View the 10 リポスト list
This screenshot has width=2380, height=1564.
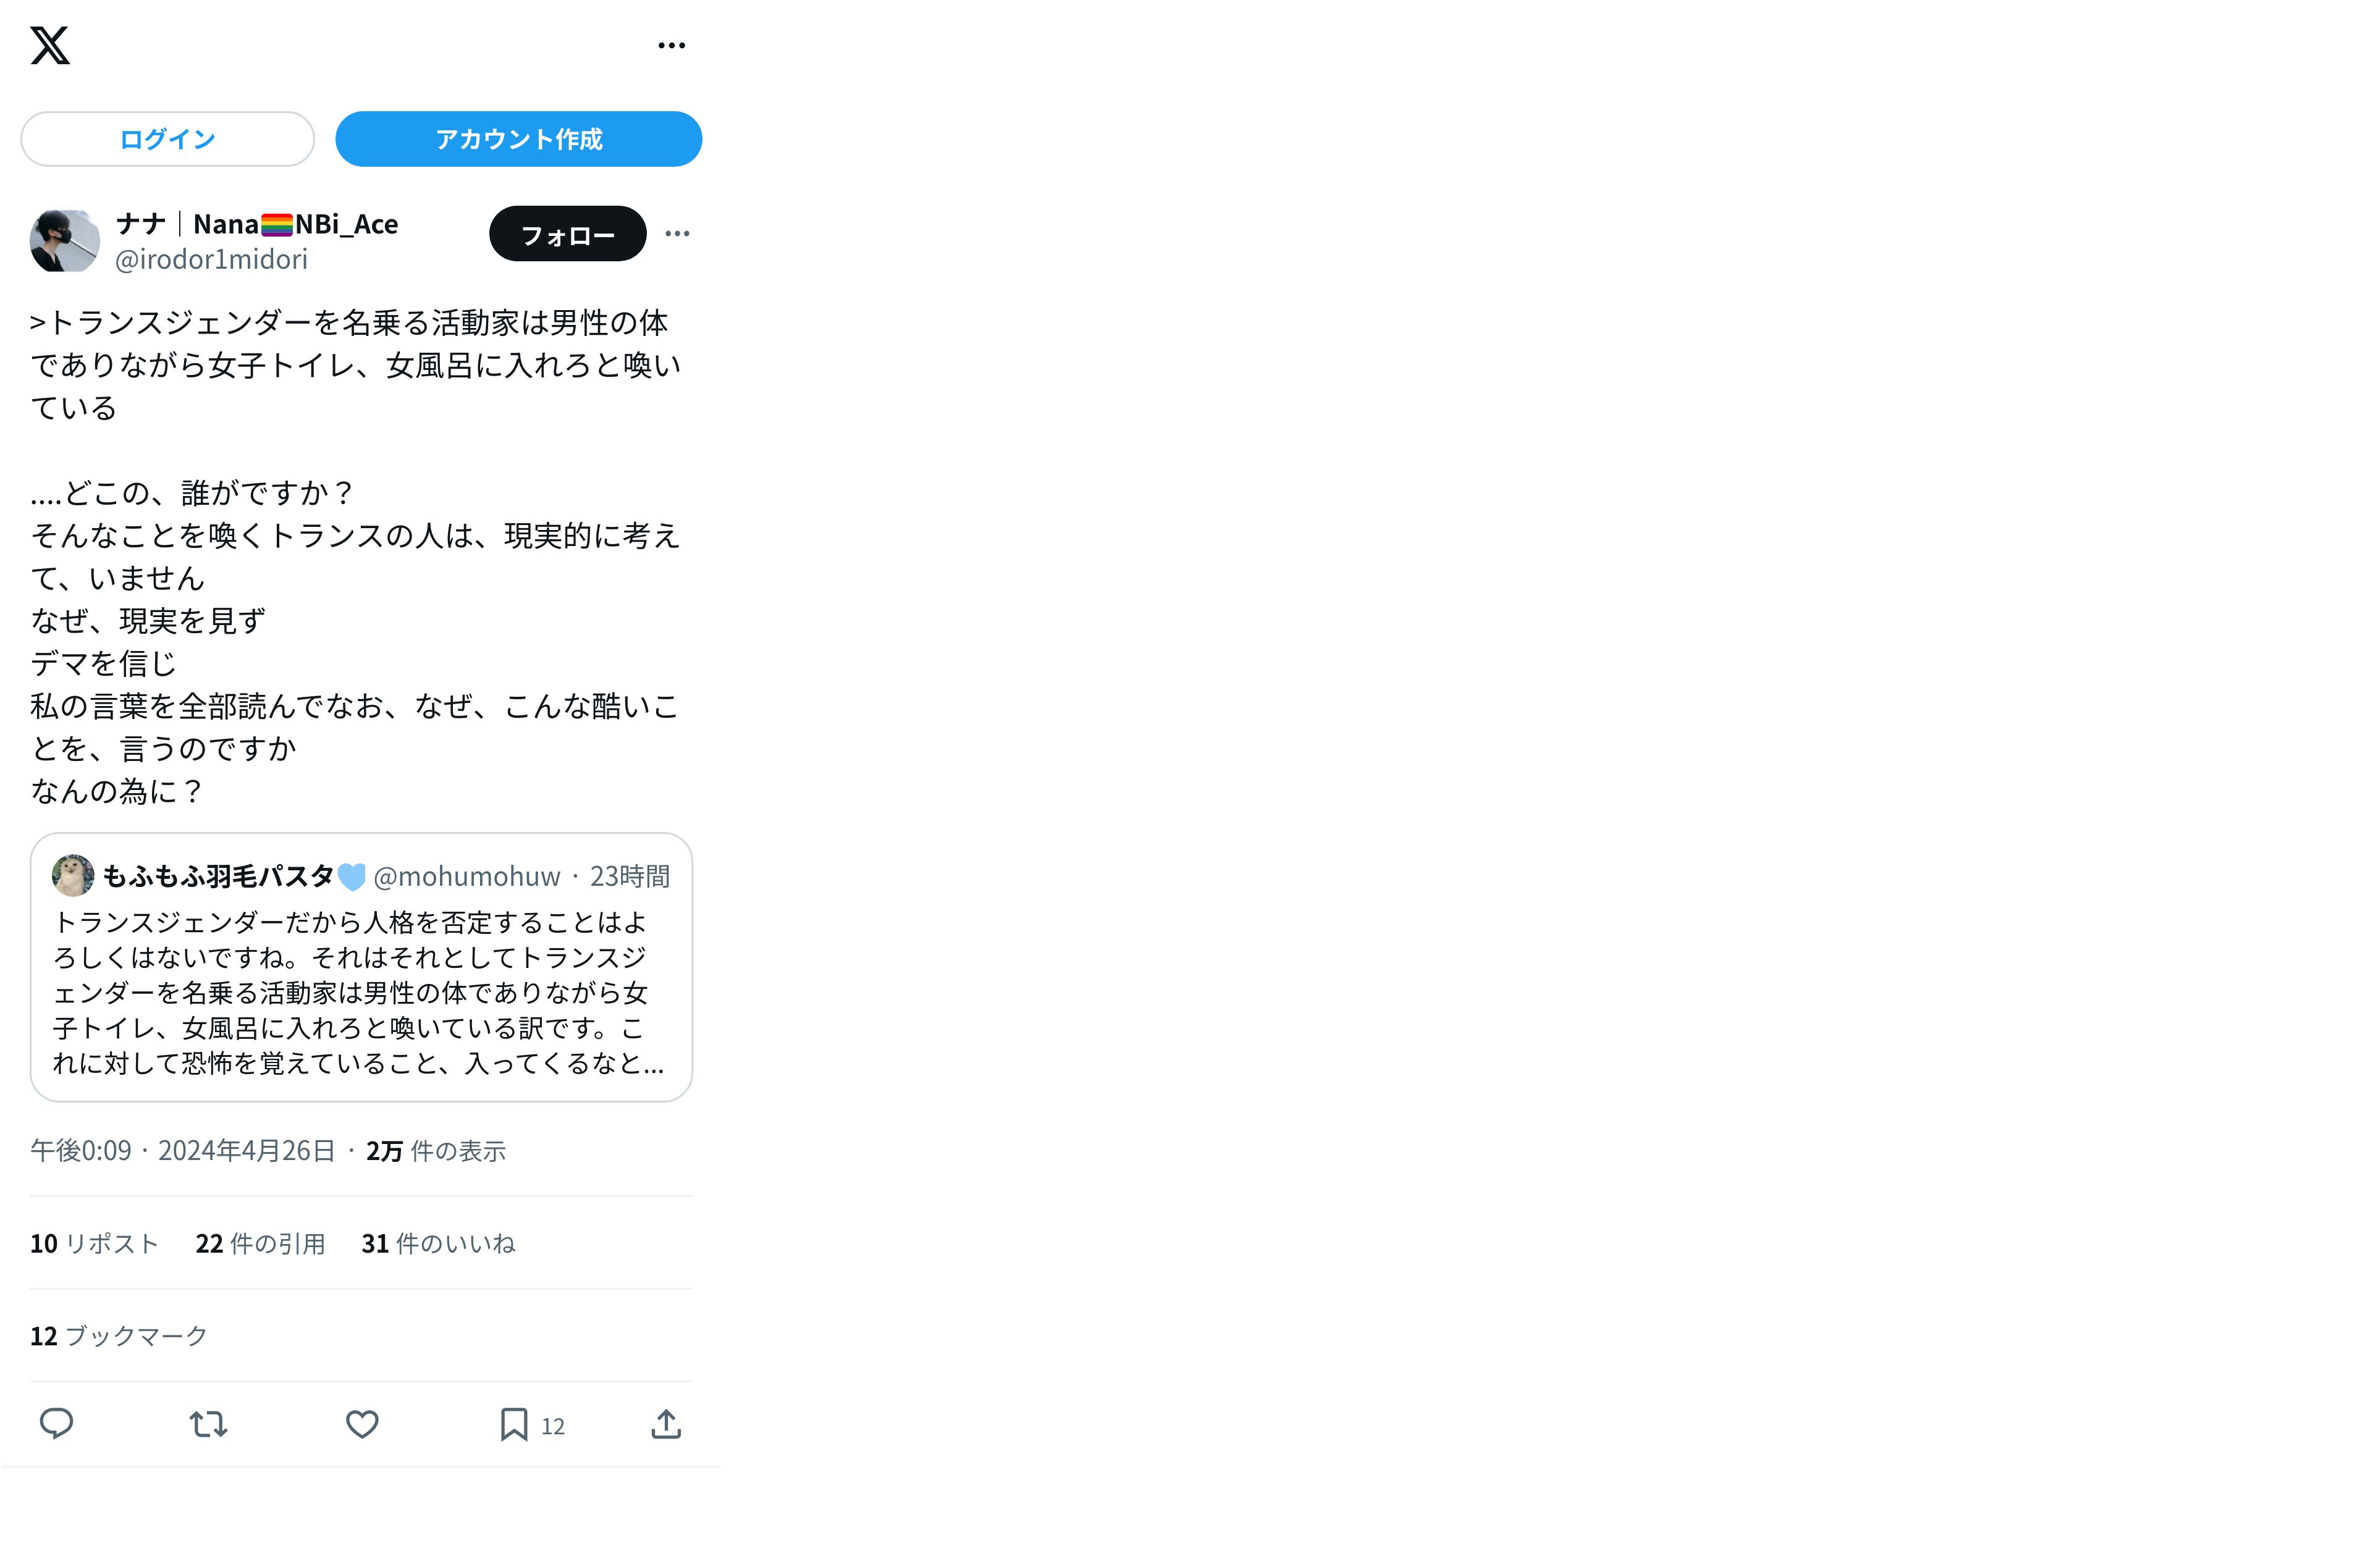[94, 1244]
